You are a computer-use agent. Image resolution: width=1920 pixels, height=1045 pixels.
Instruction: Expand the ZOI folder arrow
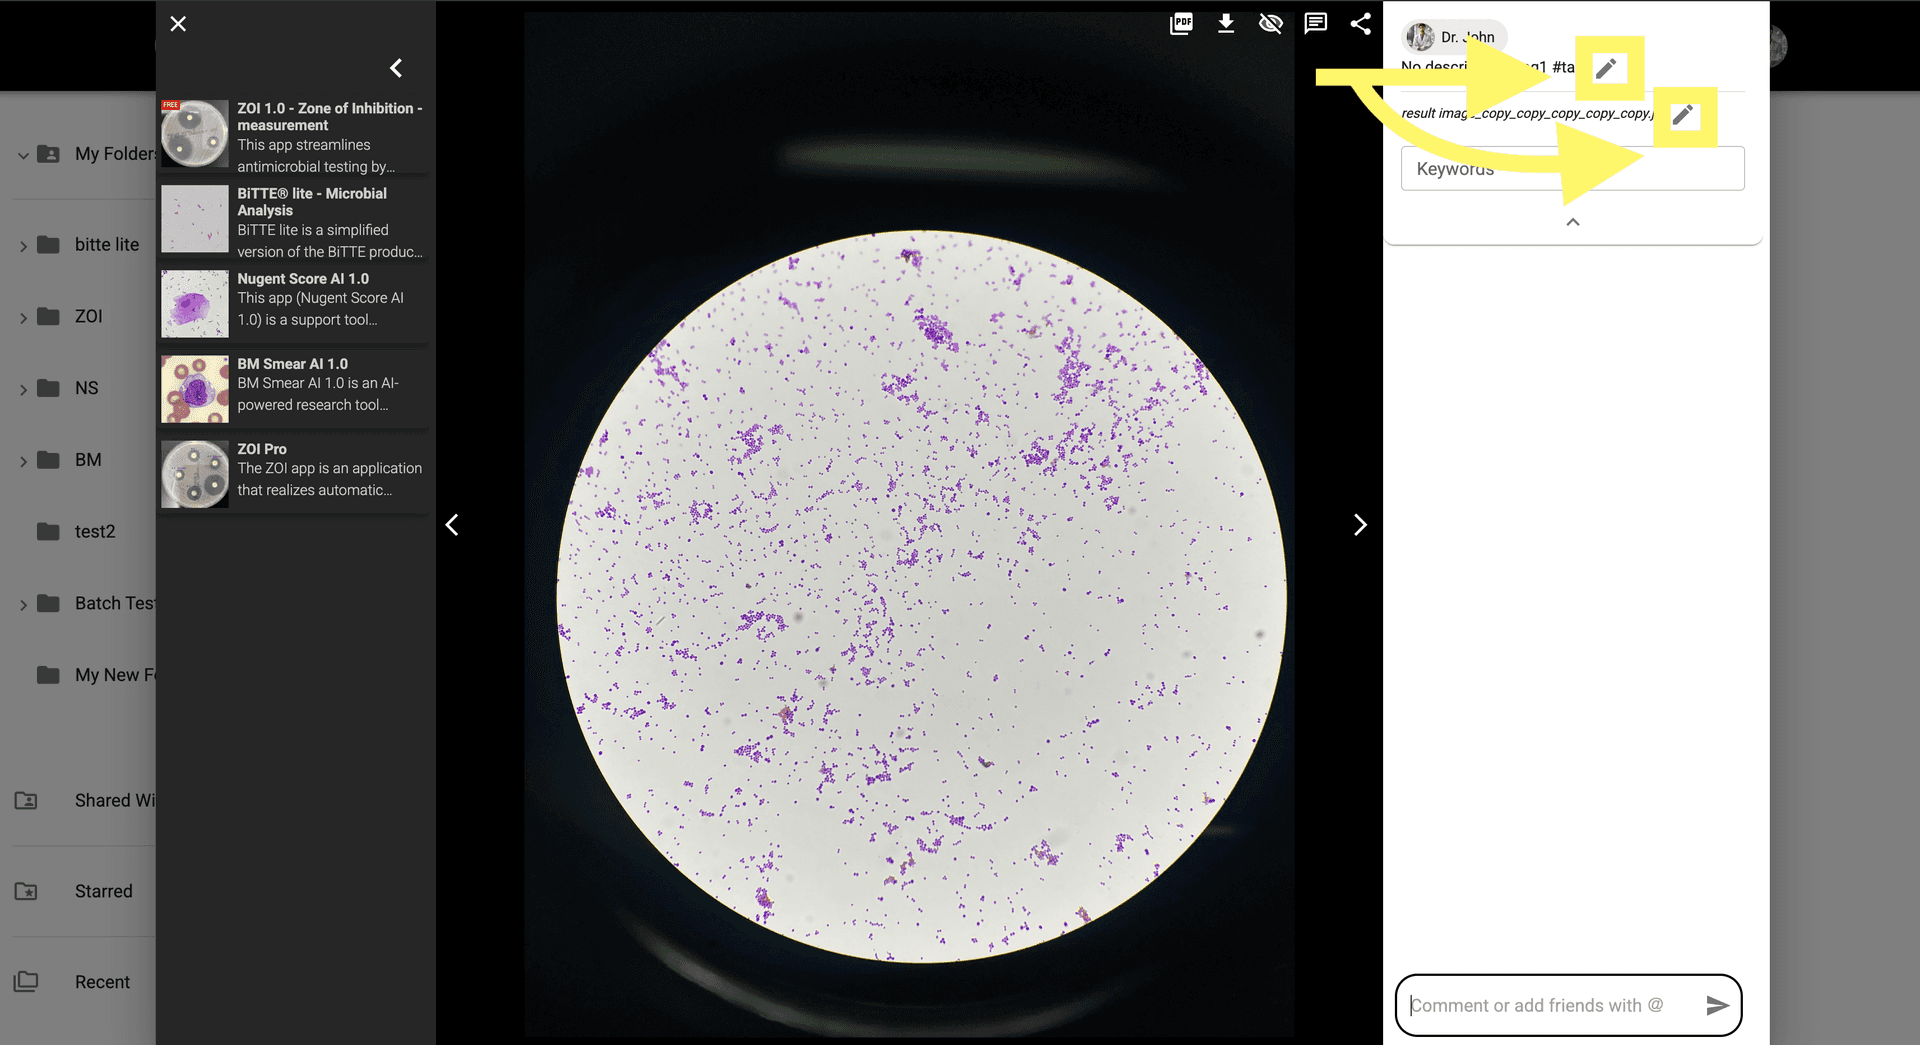click(x=23, y=318)
